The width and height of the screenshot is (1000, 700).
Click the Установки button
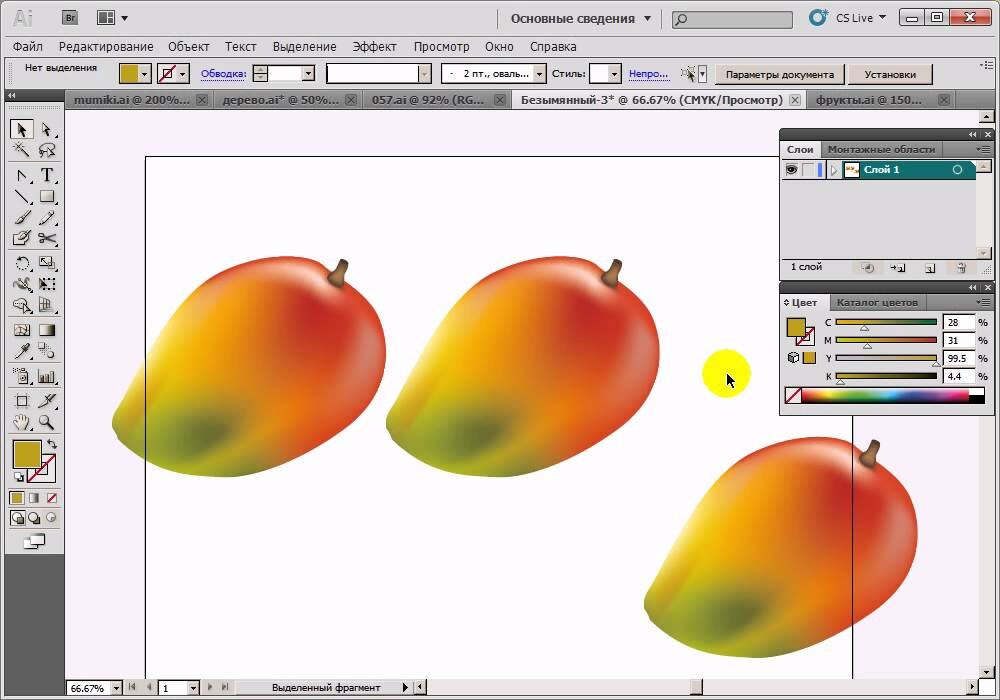(890, 75)
